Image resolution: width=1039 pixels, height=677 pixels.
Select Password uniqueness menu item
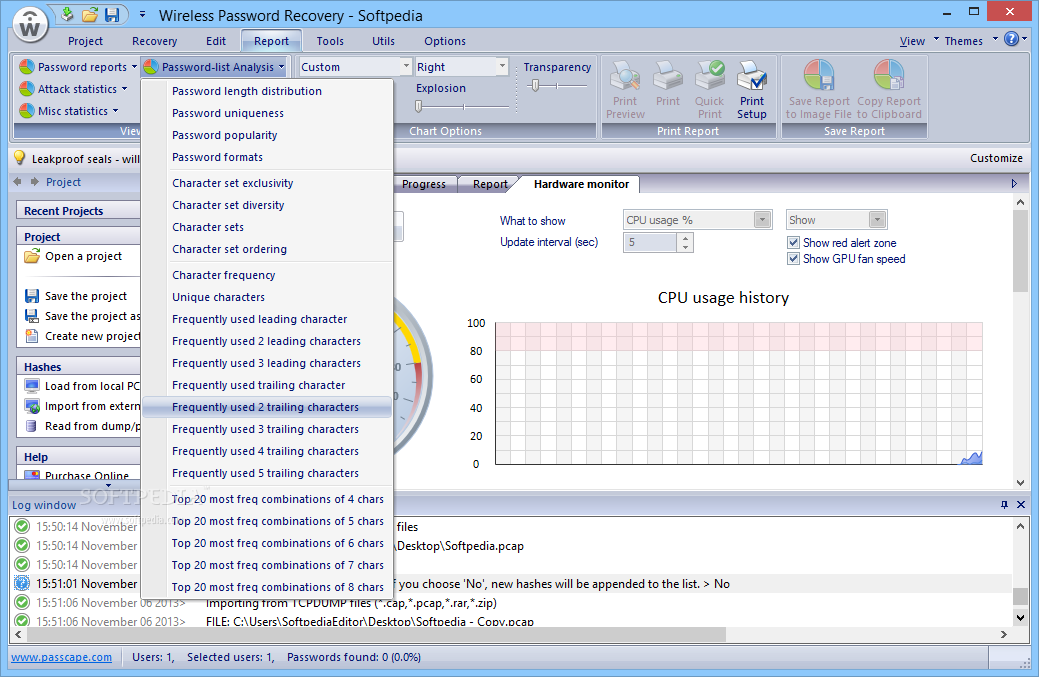(x=267, y=113)
